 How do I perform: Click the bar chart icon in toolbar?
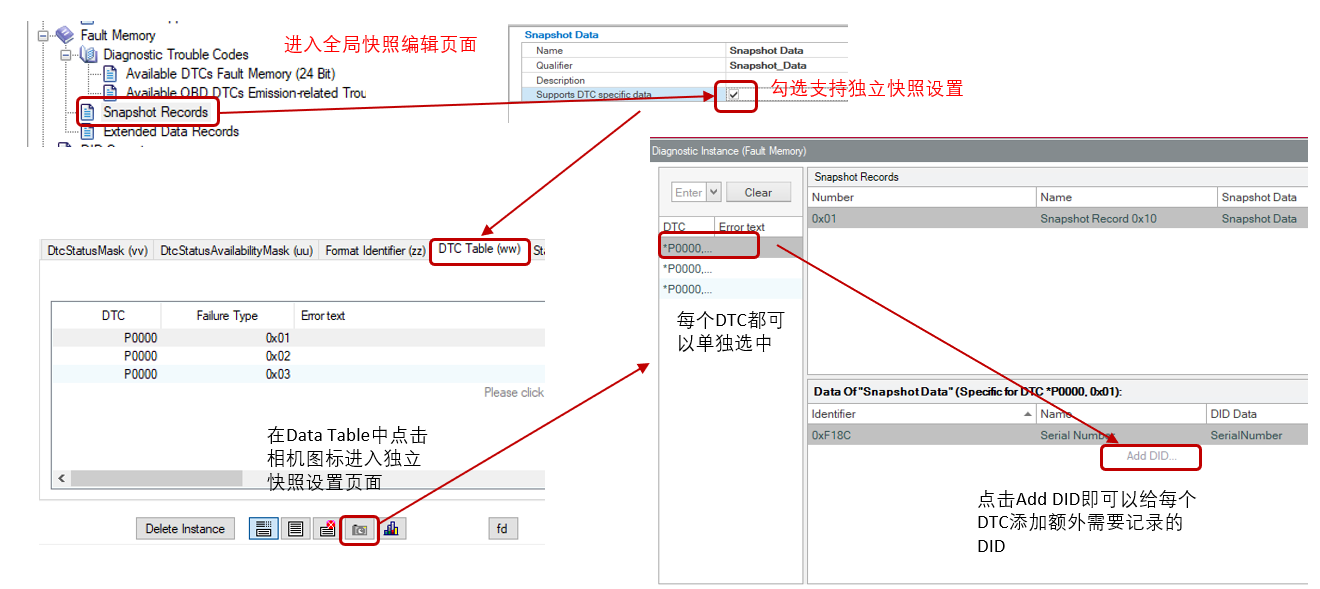[x=391, y=529]
